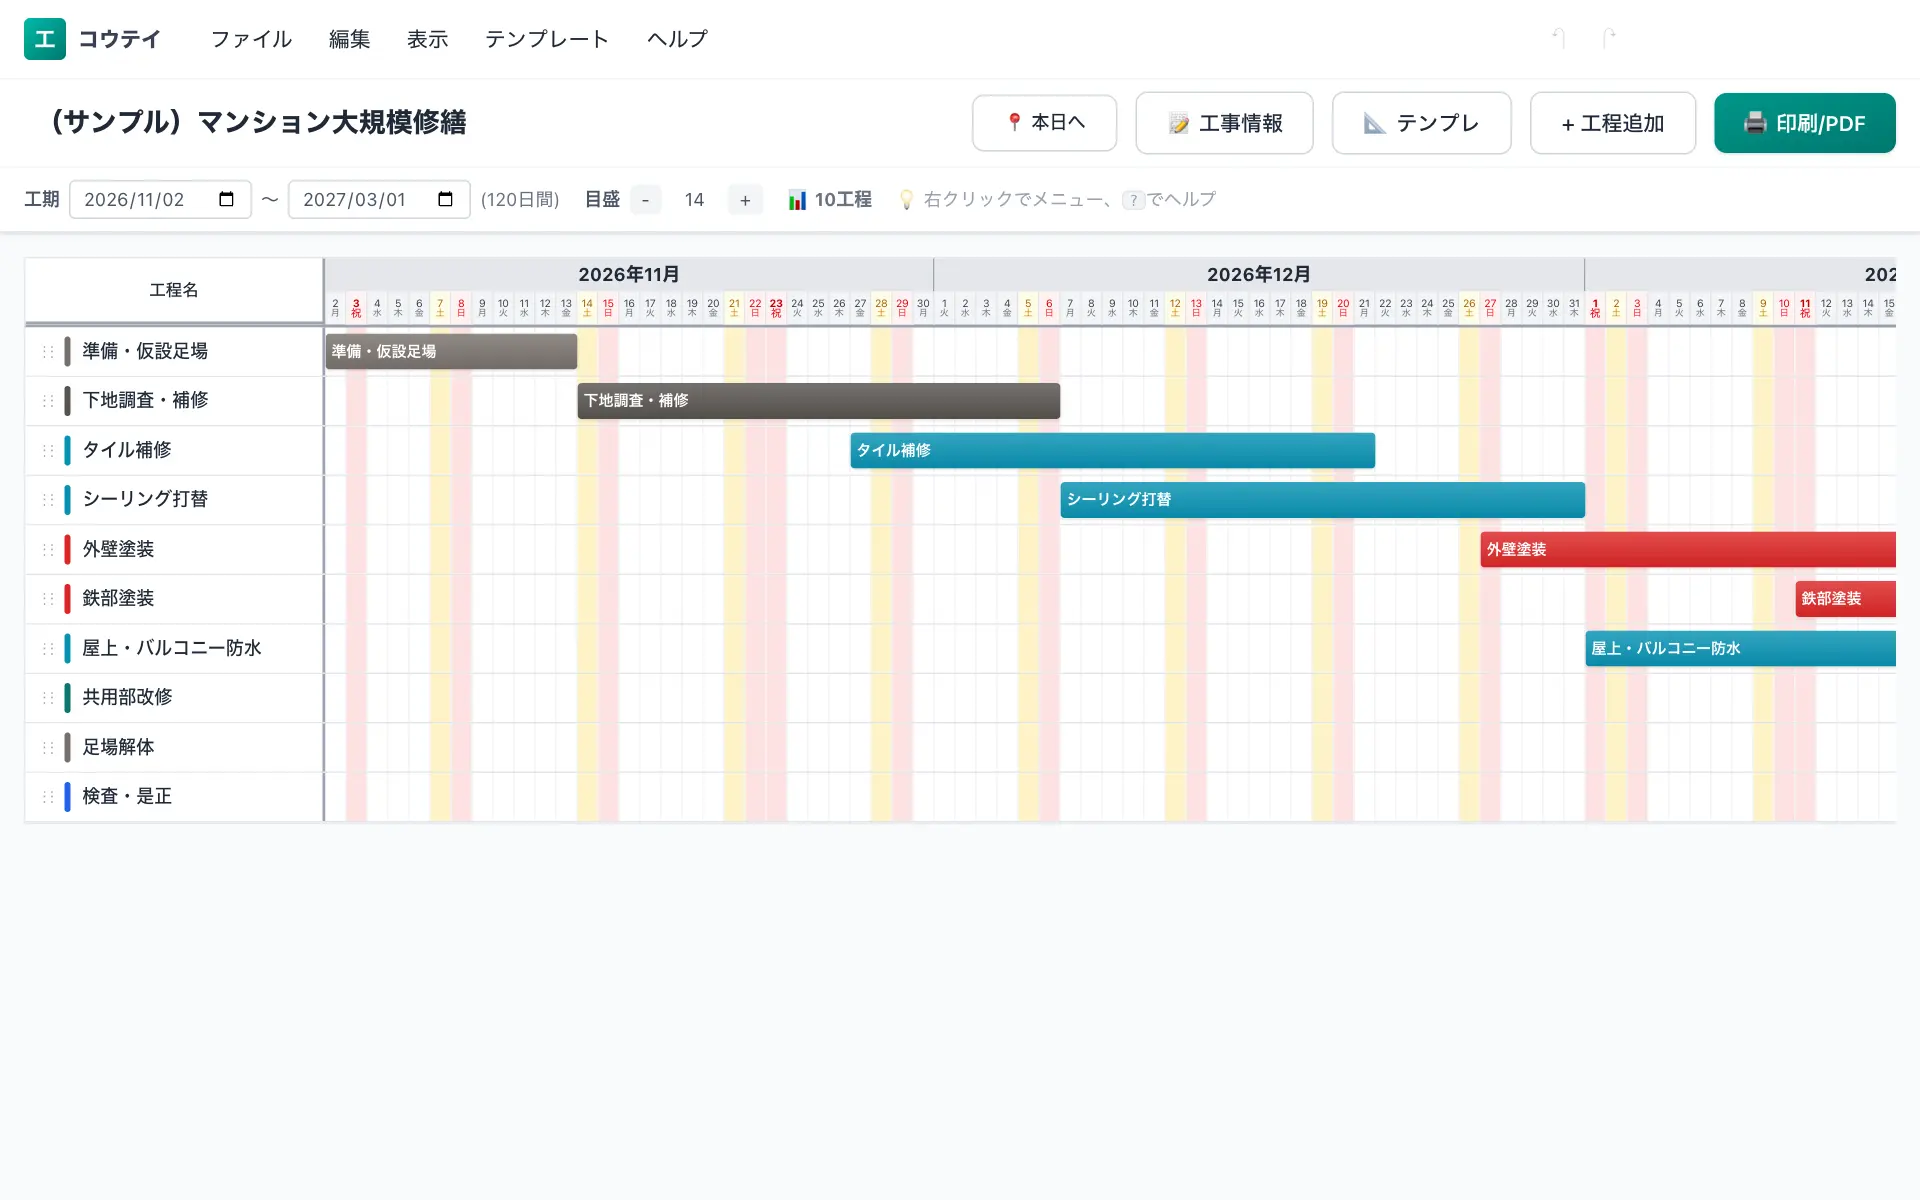Viewport: 1920px width, 1200px height.
Task: Click drag handle of 足場解体 row
Action: point(48,747)
